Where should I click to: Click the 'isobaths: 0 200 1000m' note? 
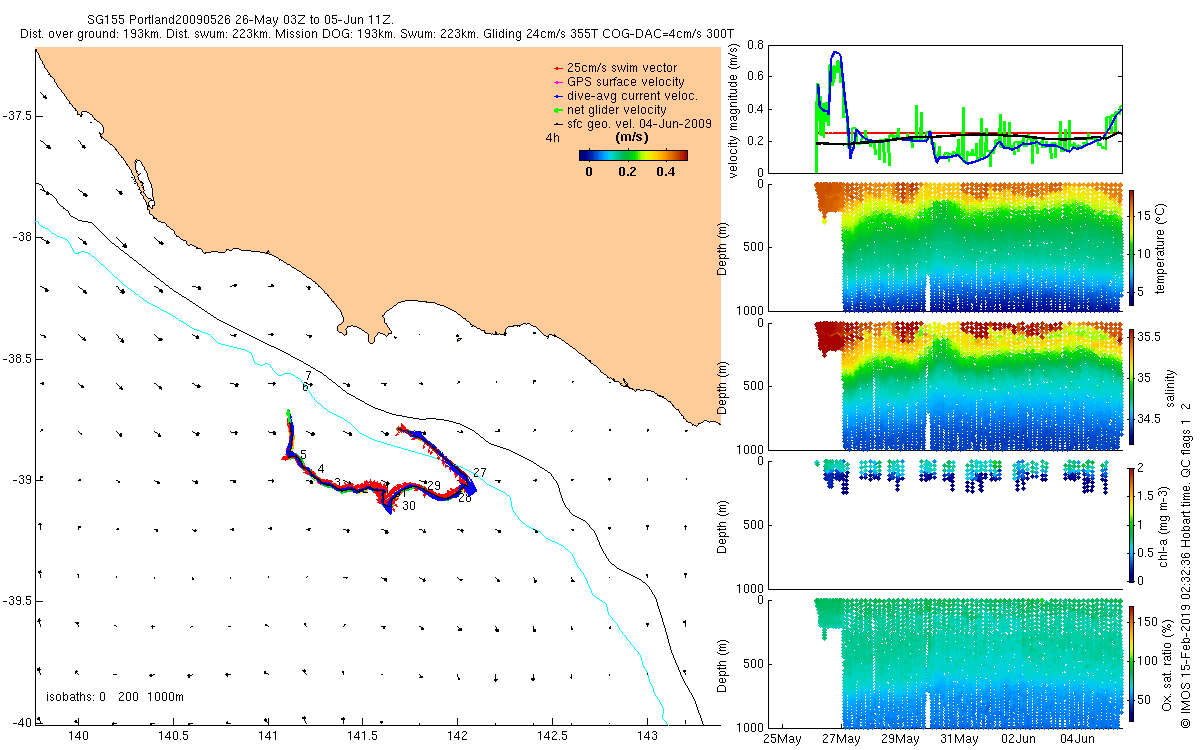point(115,696)
